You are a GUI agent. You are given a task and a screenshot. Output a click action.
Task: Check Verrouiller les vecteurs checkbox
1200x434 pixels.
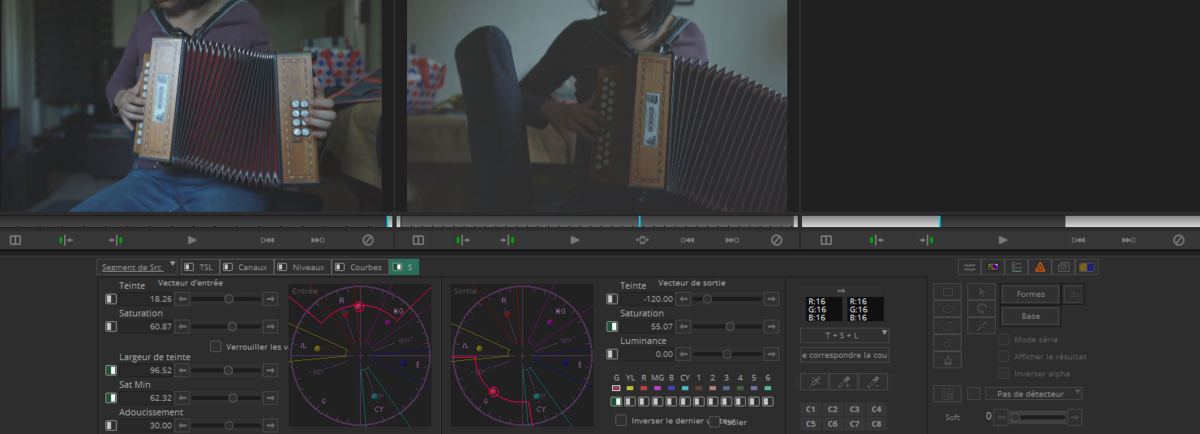pyautogui.click(x=215, y=346)
